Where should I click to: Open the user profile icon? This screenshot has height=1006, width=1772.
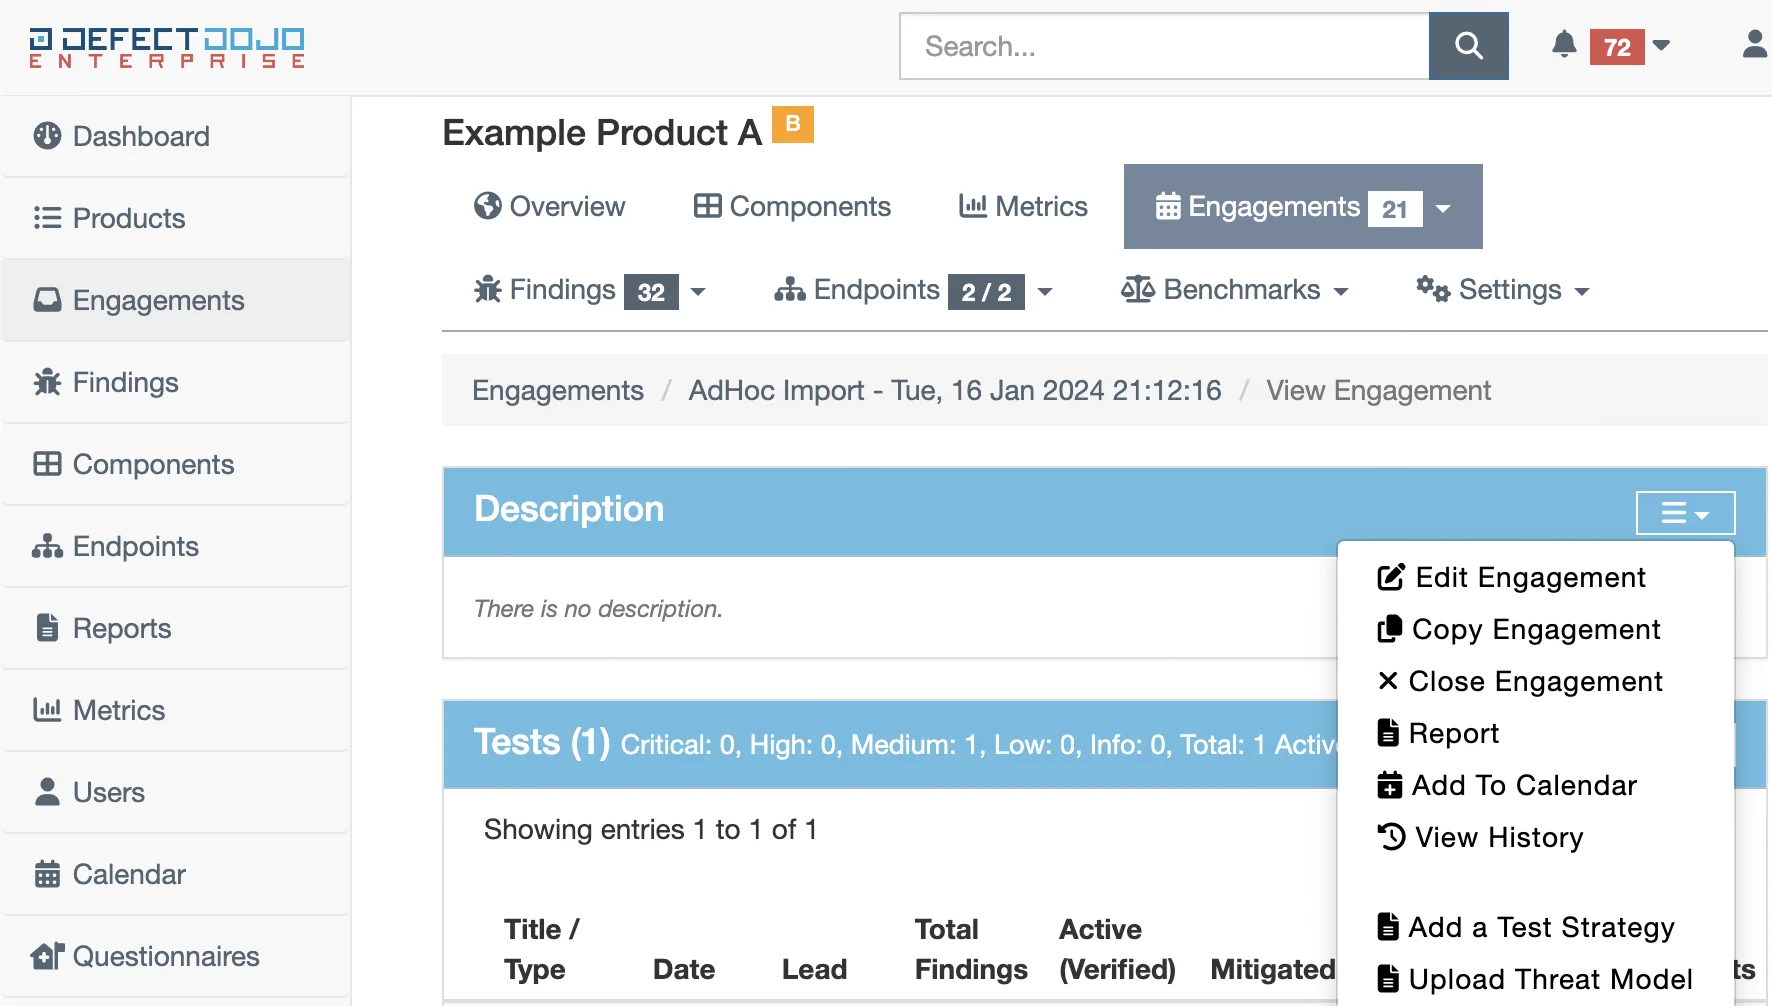point(1754,45)
